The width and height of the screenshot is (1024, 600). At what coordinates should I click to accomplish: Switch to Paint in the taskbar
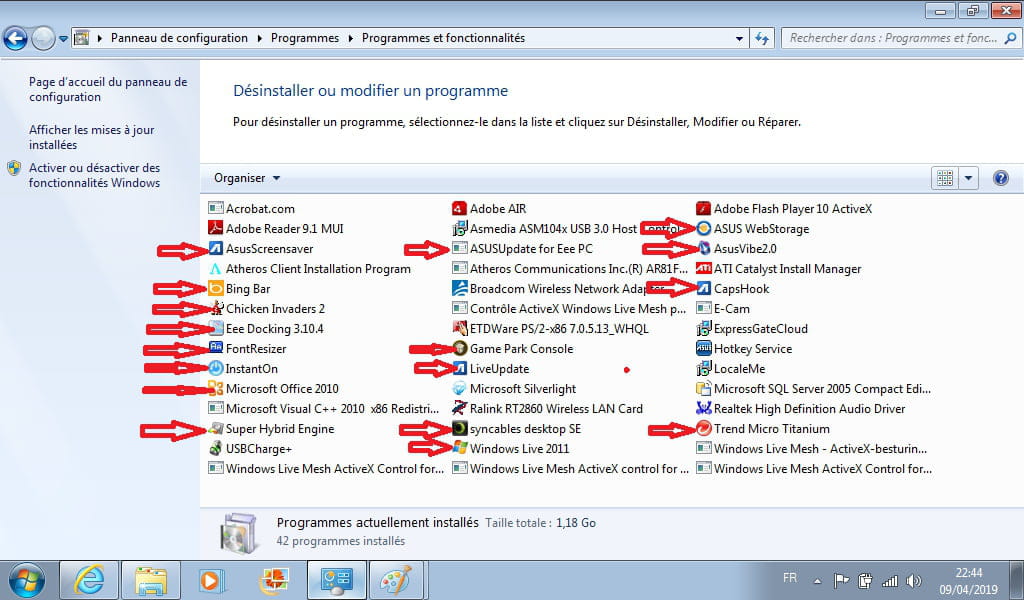396,579
